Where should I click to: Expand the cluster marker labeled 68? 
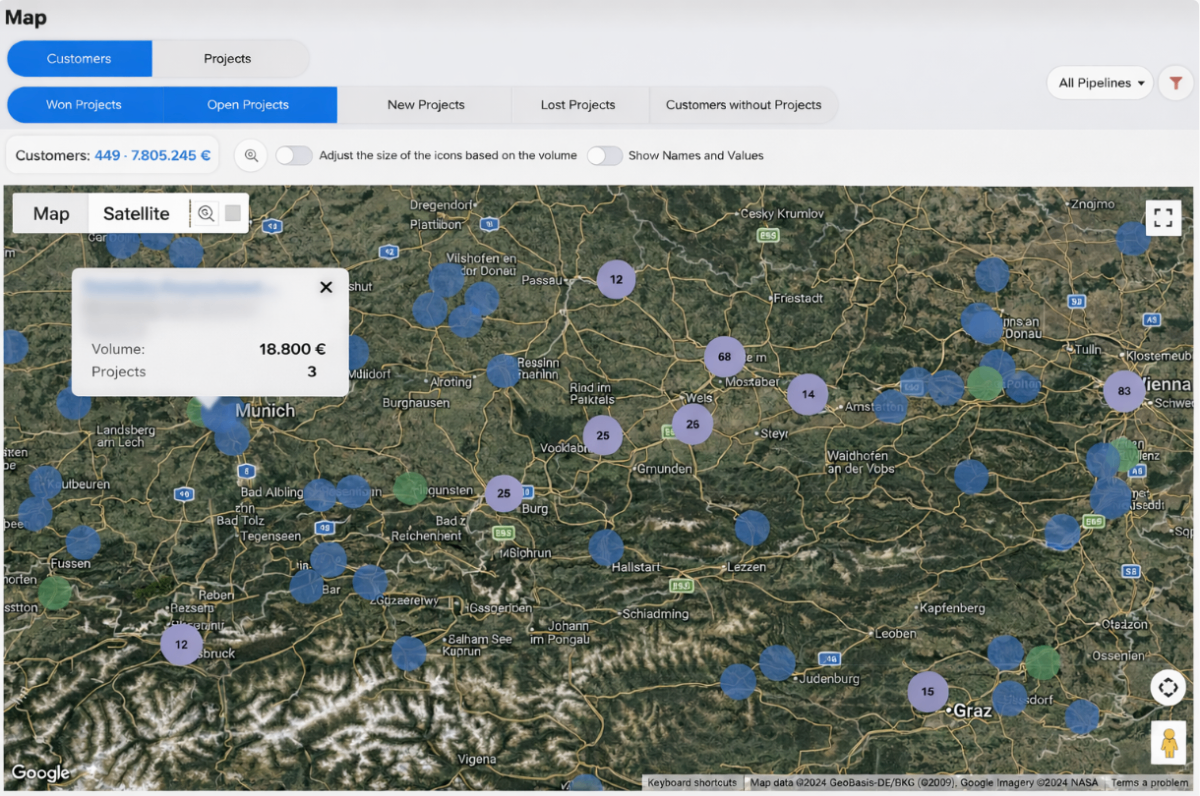coord(724,357)
